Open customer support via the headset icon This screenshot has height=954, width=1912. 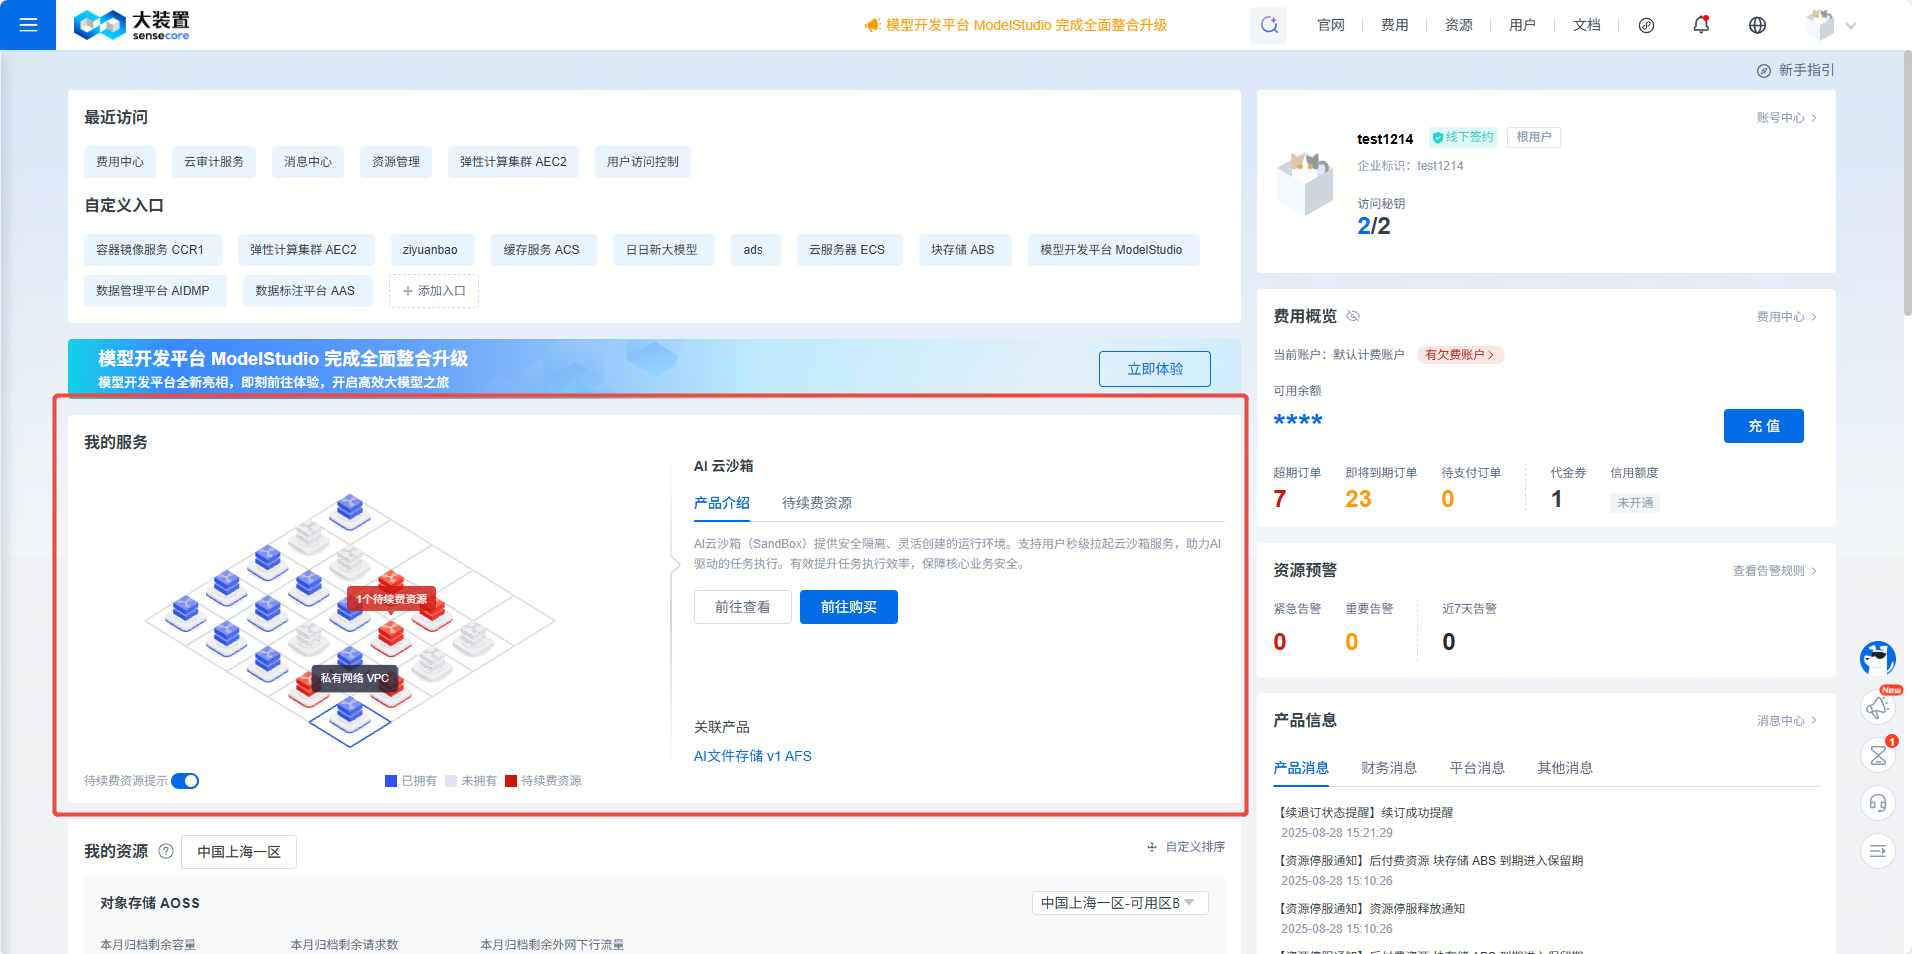pos(1877,803)
